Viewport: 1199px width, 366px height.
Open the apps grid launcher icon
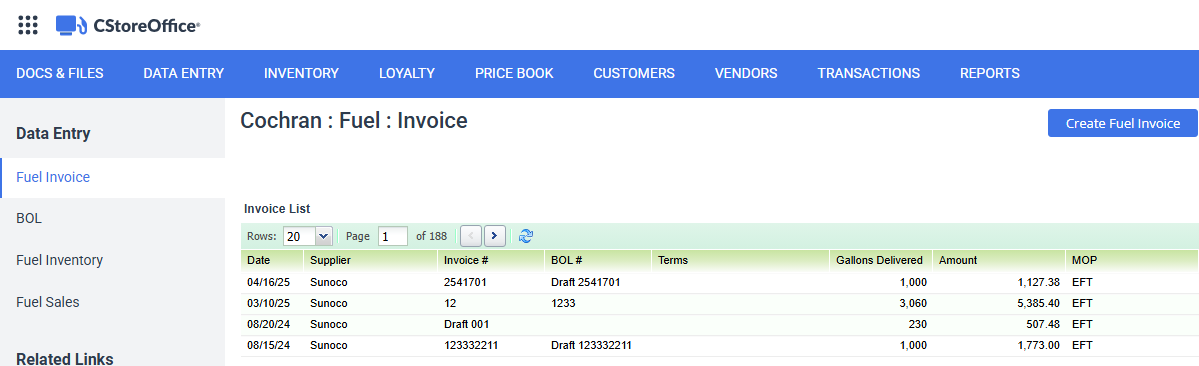(x=28, y=25)
